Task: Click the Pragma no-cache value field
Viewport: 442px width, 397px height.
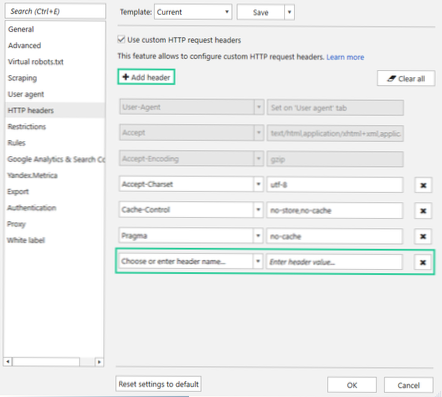Action: pos(335,236)
